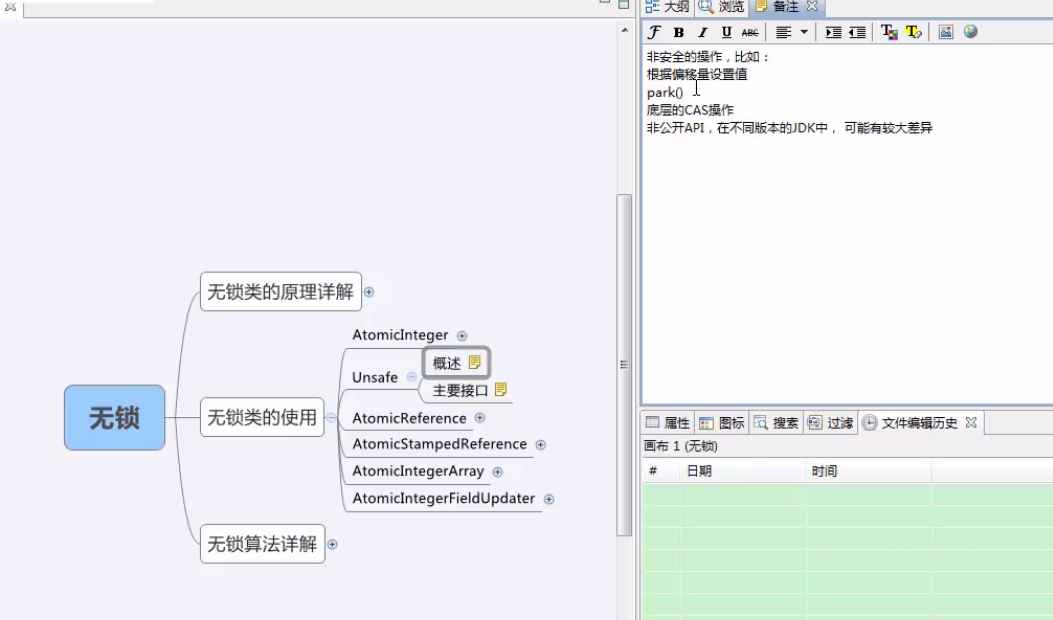This screenshot has width=1053, height=620.
Task: Collapse the 无锁类的使用 topic
Action: (x=331, y=418)
